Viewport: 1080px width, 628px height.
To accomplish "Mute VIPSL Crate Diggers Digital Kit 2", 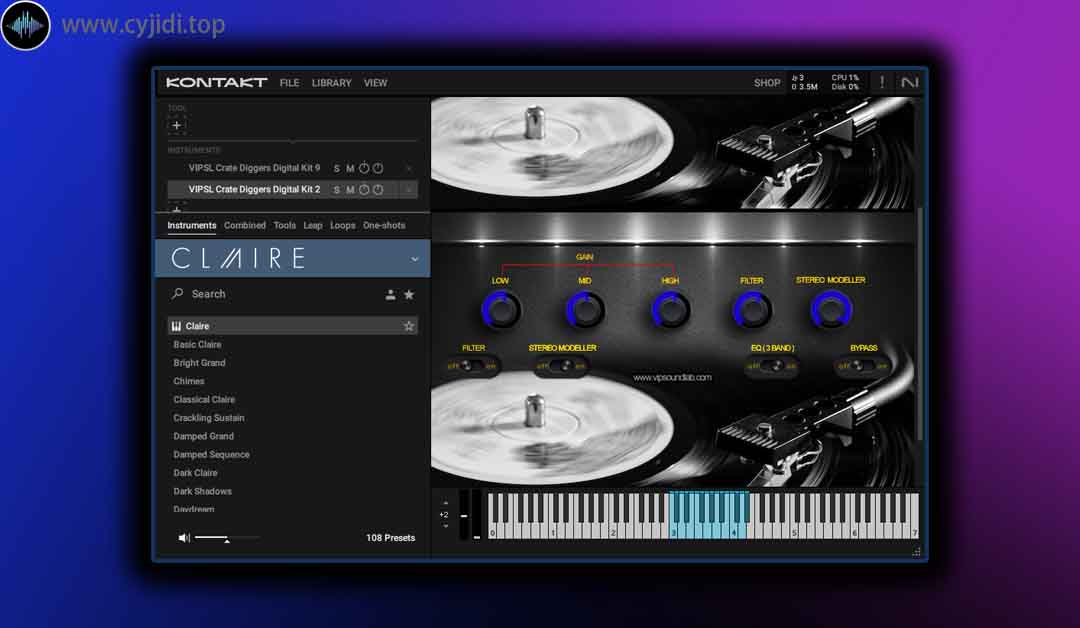I will (x=350, y=190).
